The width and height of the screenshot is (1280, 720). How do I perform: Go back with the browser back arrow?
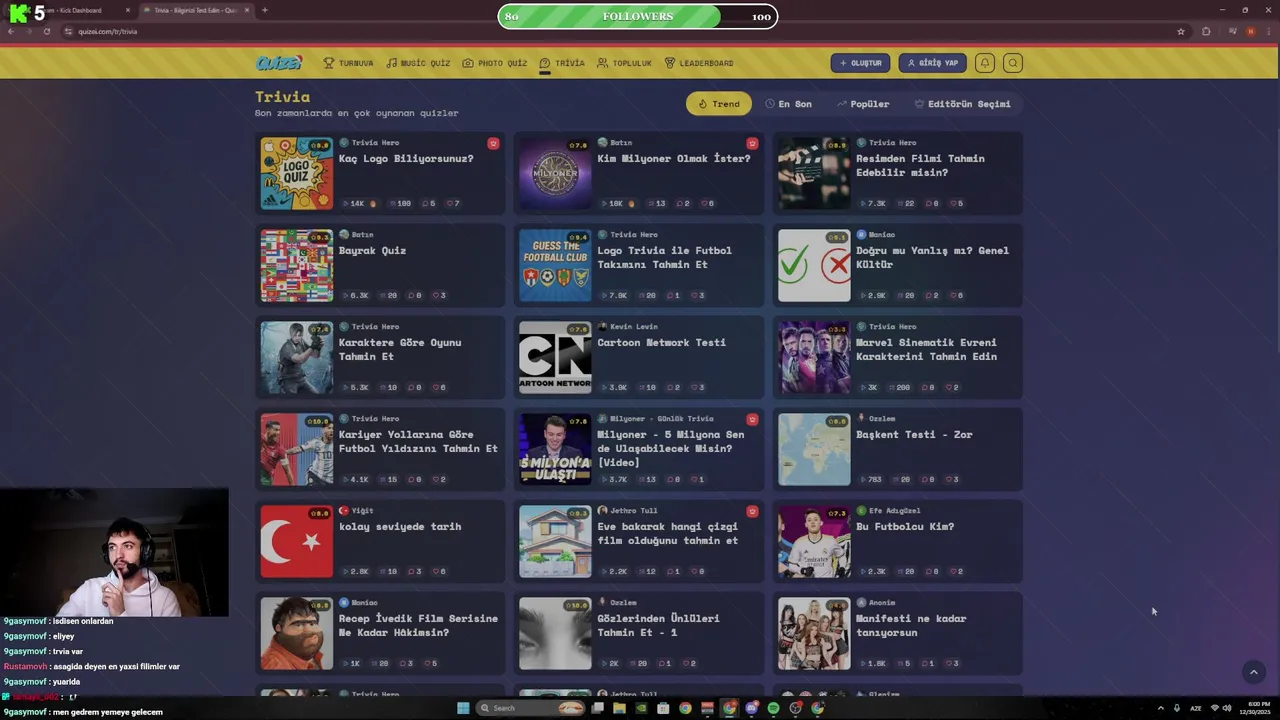tap(11, 31)
